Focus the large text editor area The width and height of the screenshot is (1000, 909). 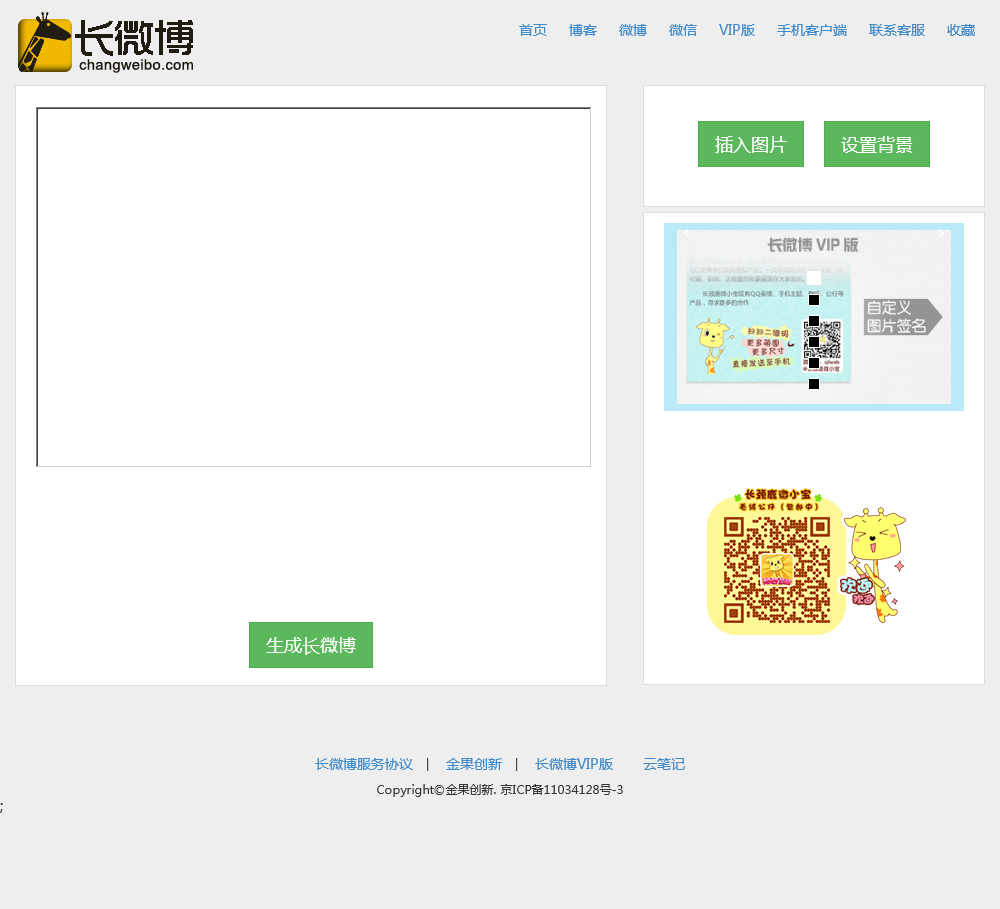pos(314,287)
